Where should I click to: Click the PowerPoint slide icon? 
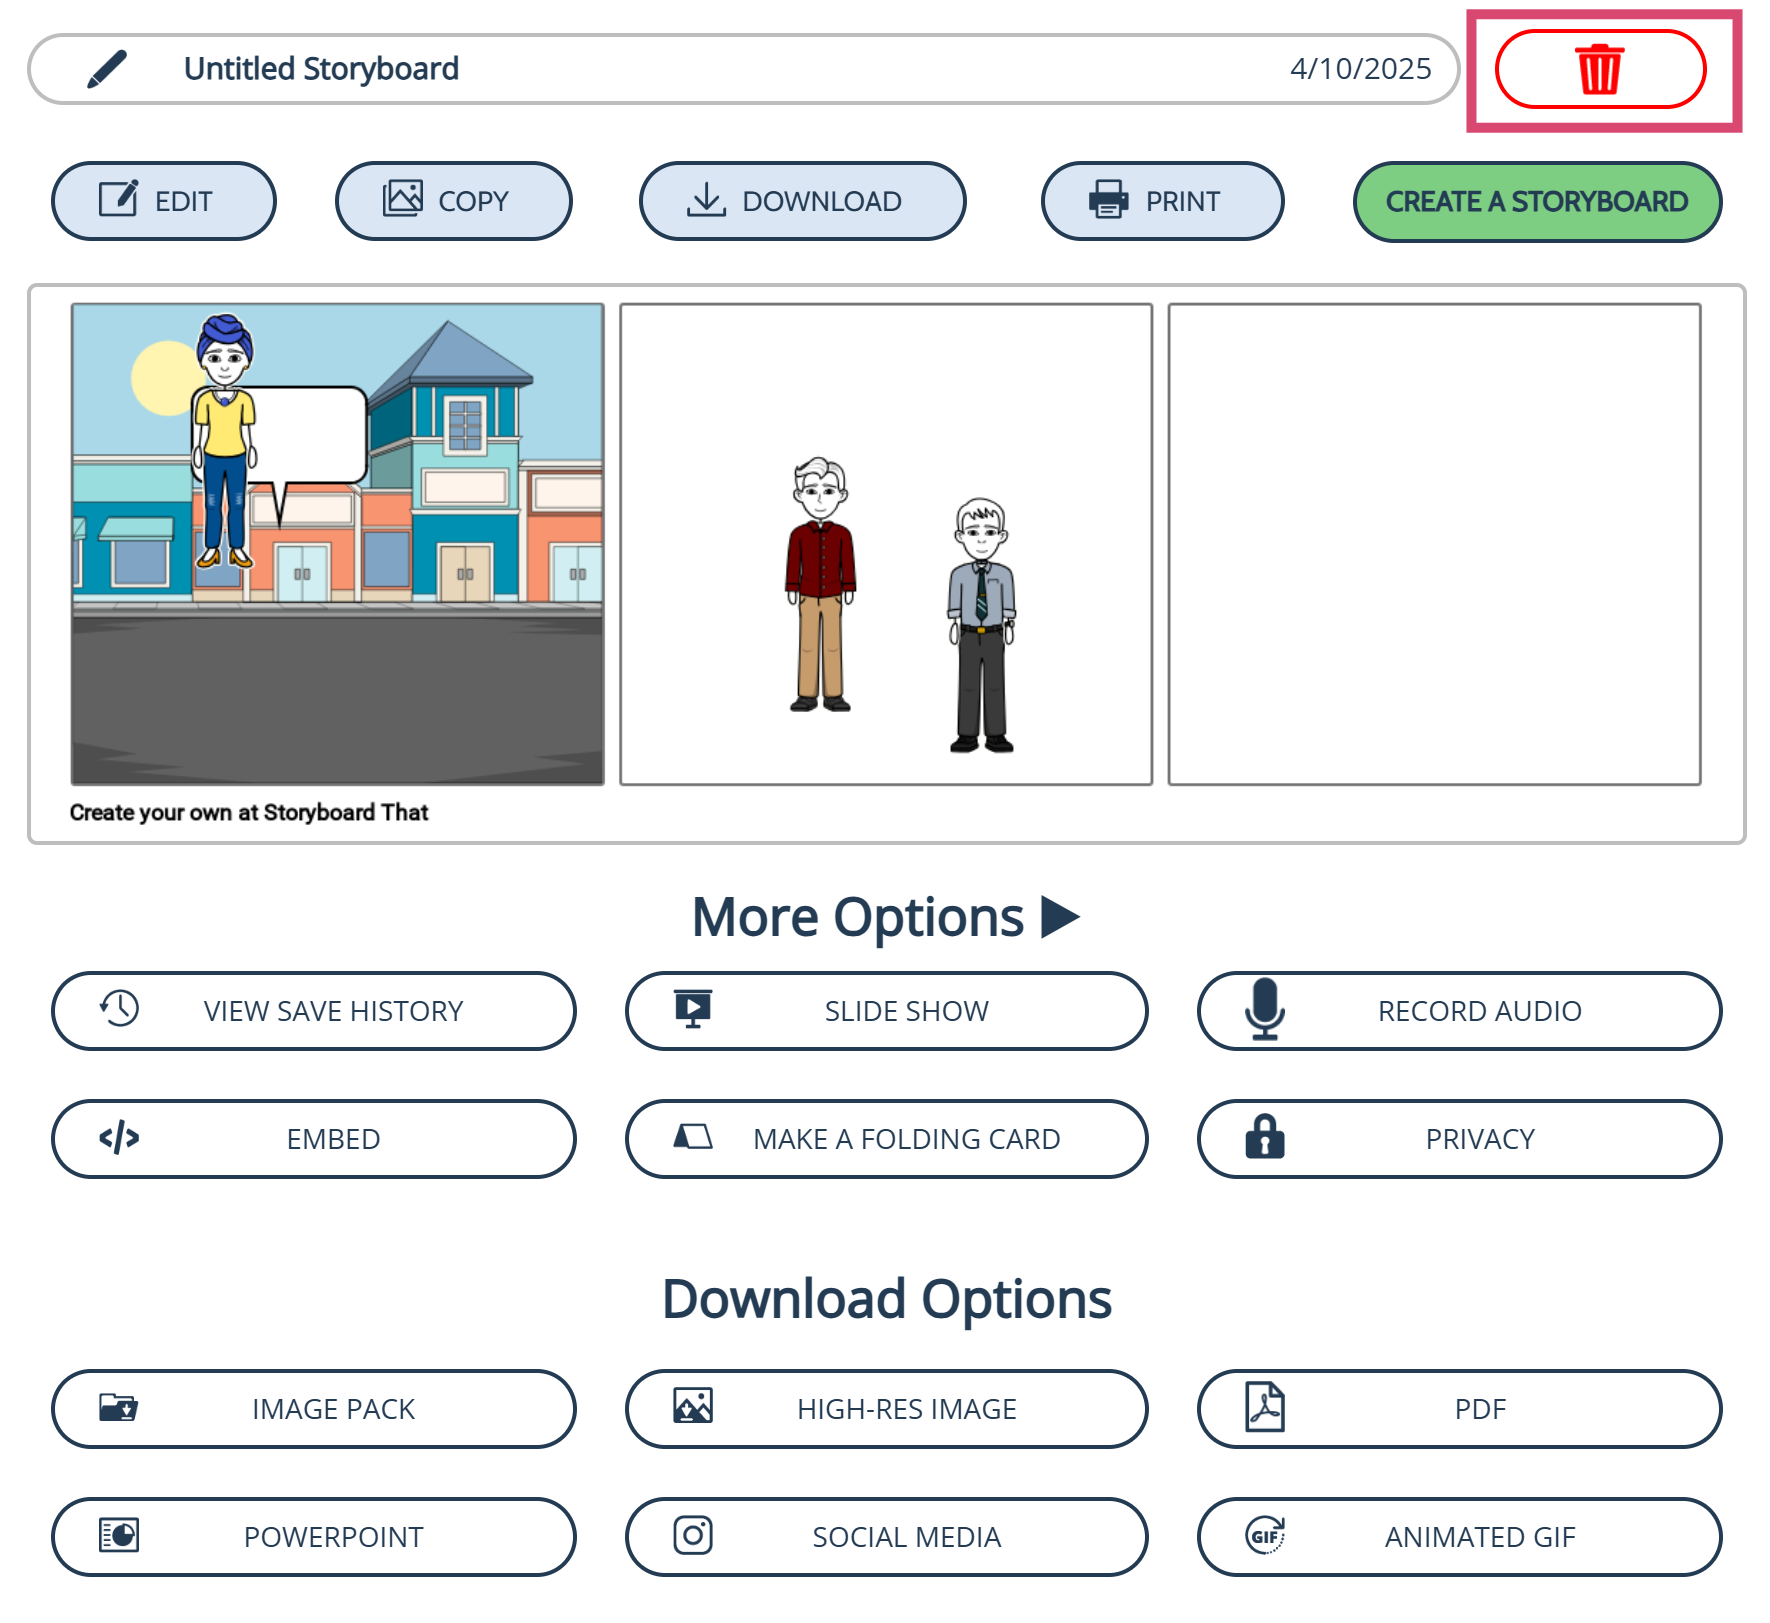(119, 1534)
